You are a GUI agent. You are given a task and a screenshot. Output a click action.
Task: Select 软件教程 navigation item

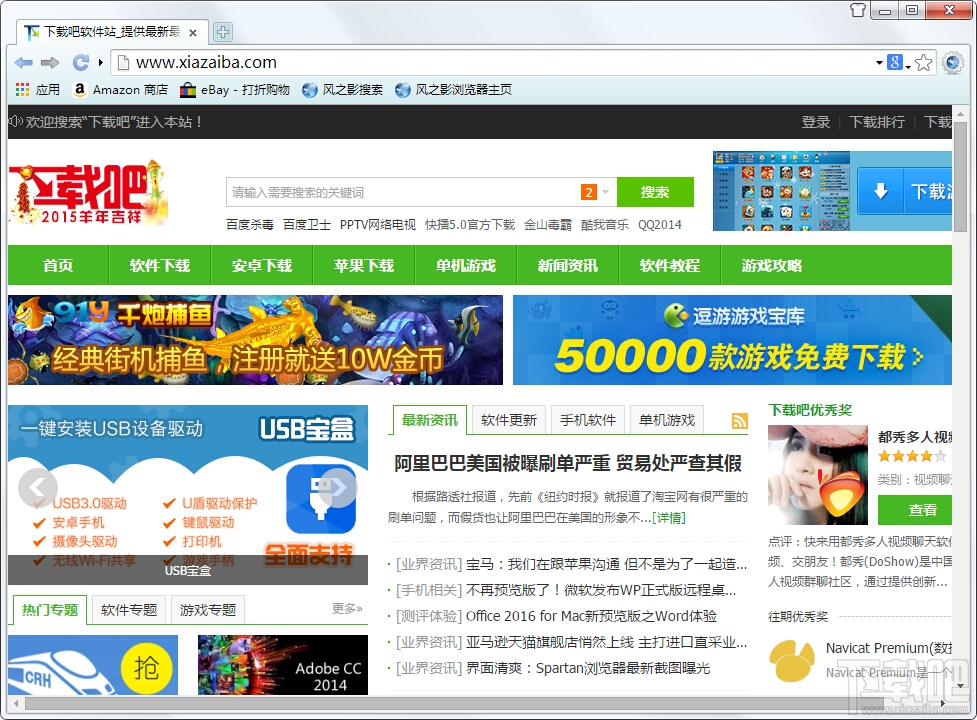(670, 265)
